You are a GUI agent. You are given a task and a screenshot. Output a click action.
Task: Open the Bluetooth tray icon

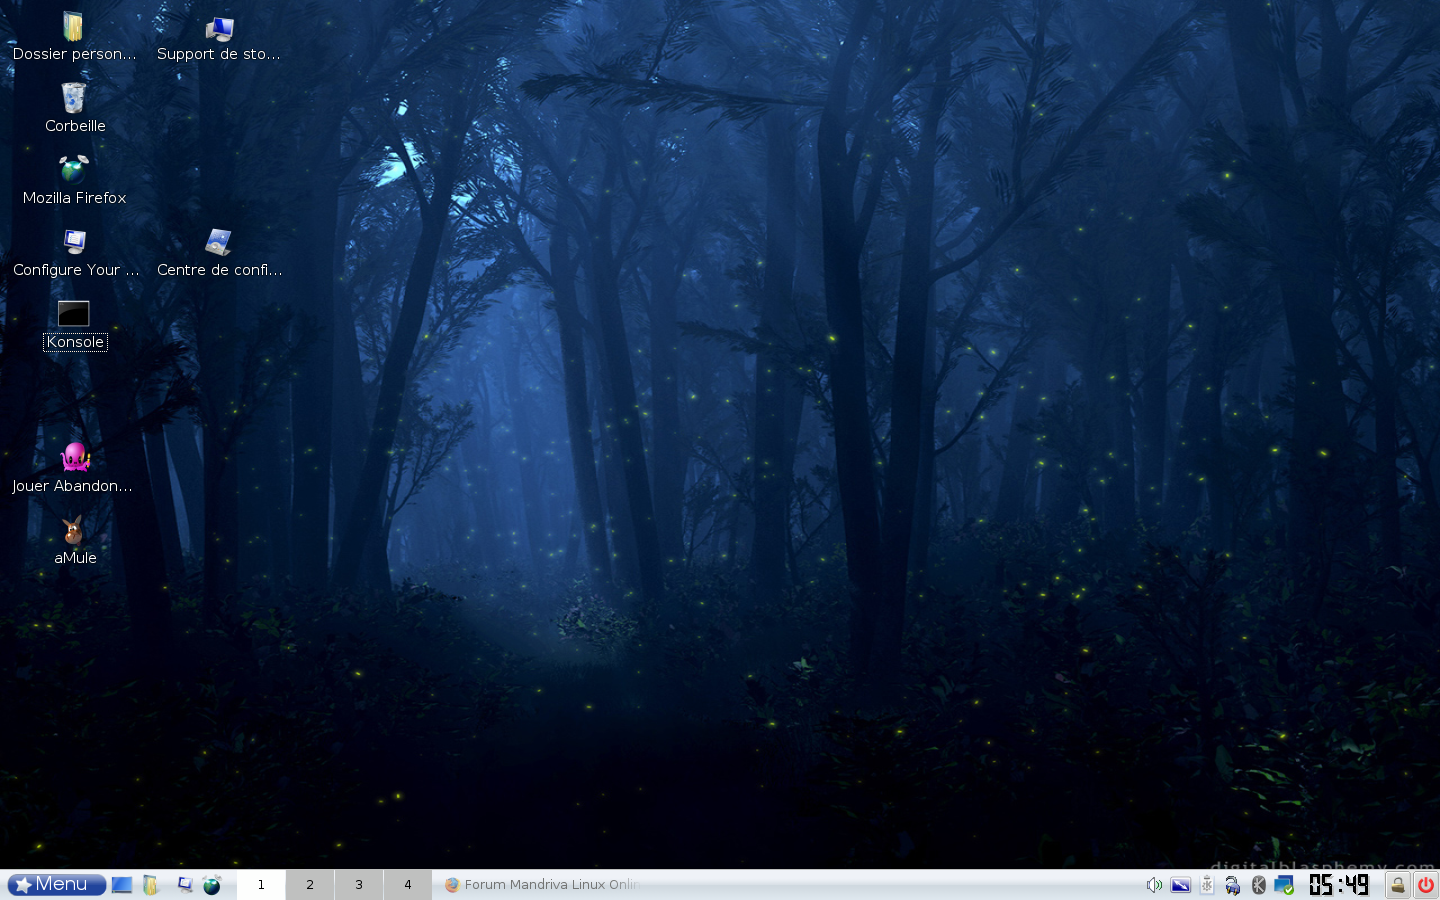1258,884
